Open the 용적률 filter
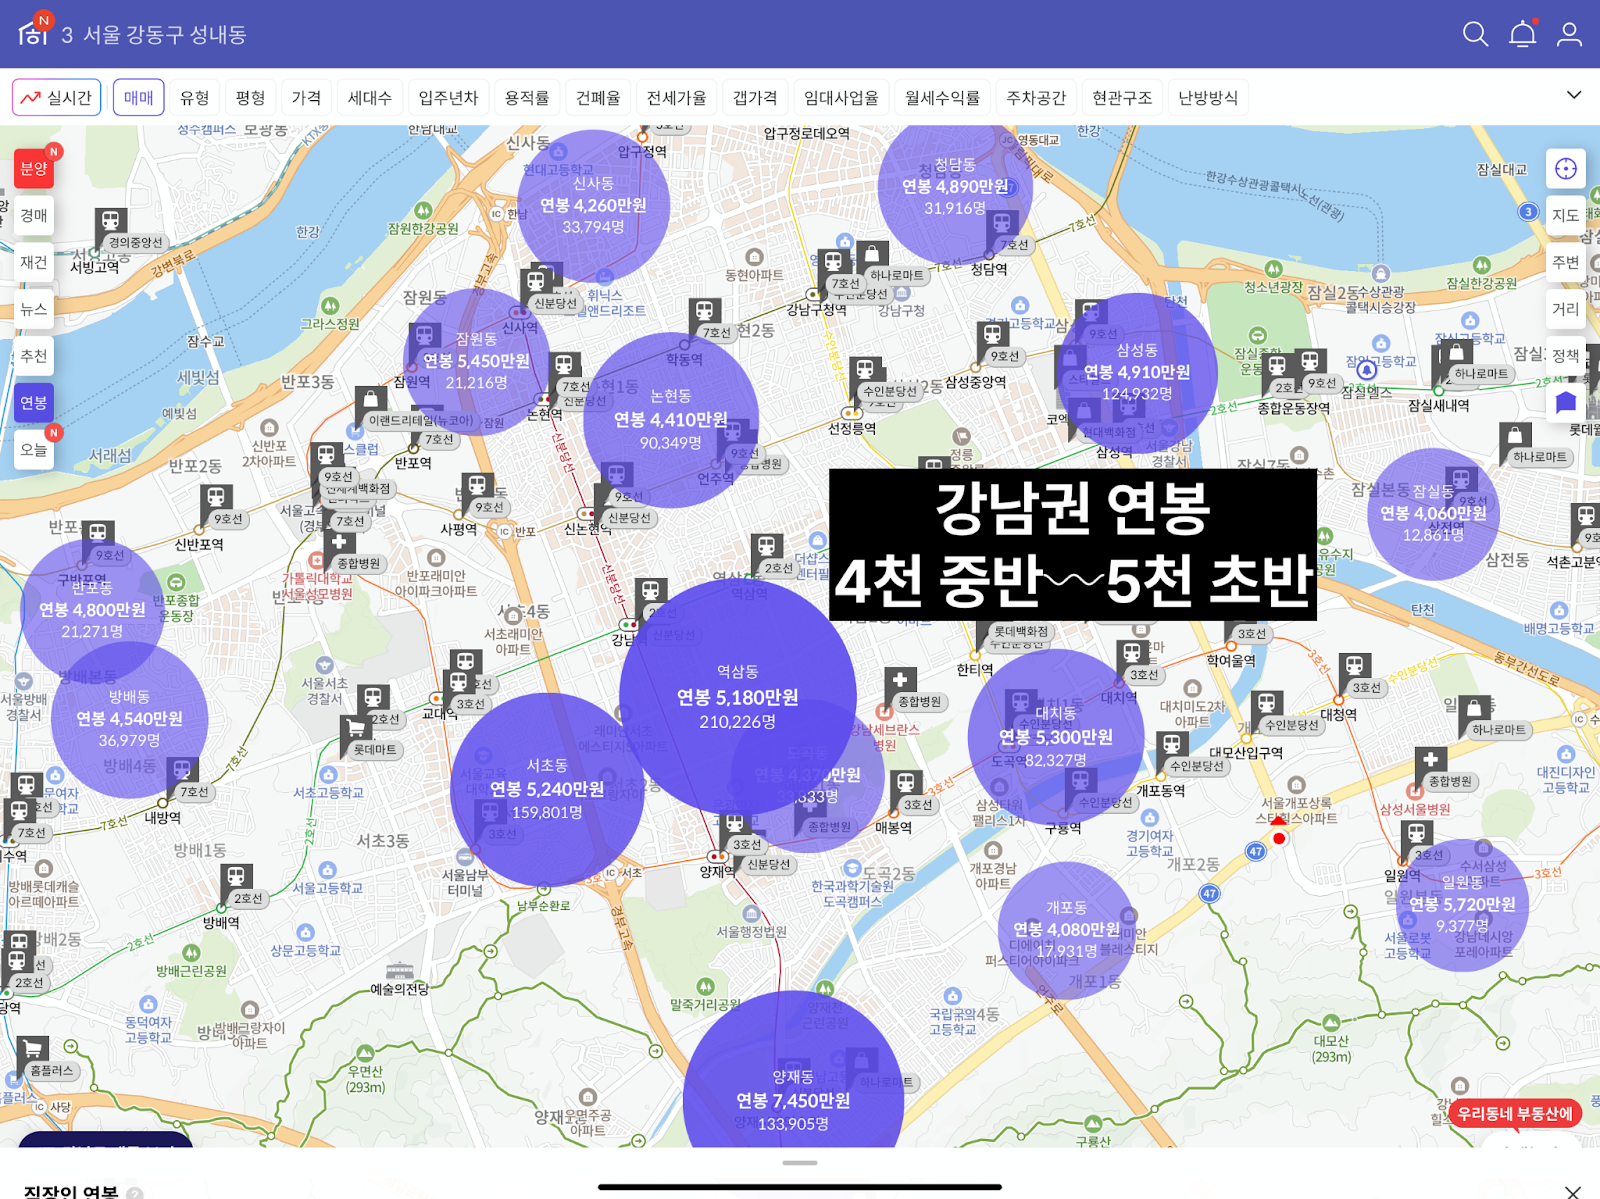This screenshot has height=1199, width=1600. click(x=527, y=97)
